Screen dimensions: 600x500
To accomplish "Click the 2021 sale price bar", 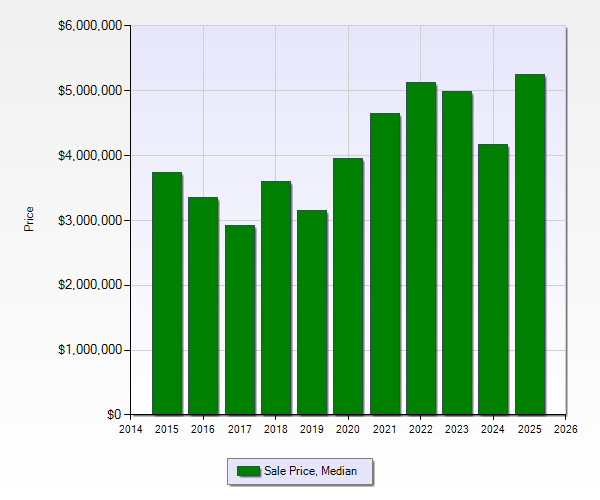I will 385,263.
